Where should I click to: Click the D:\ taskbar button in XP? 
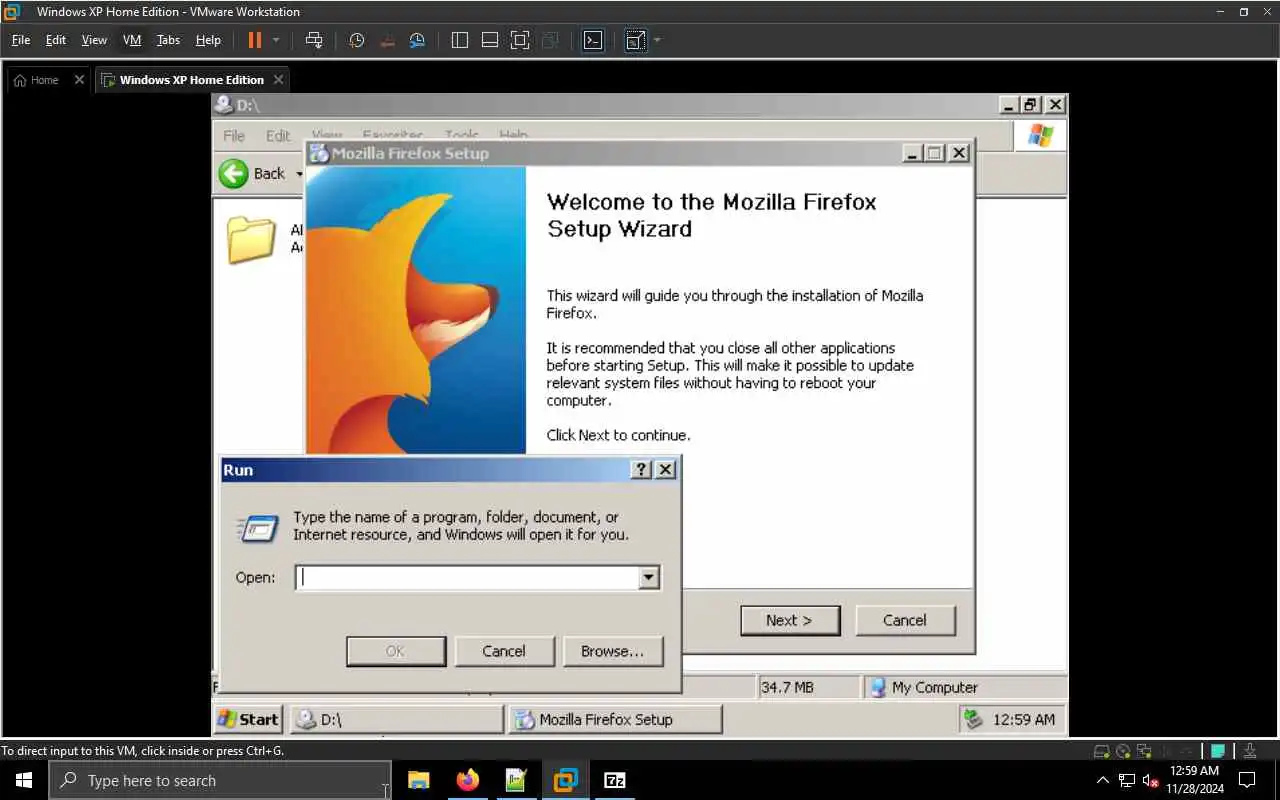(x=396, y=719)
